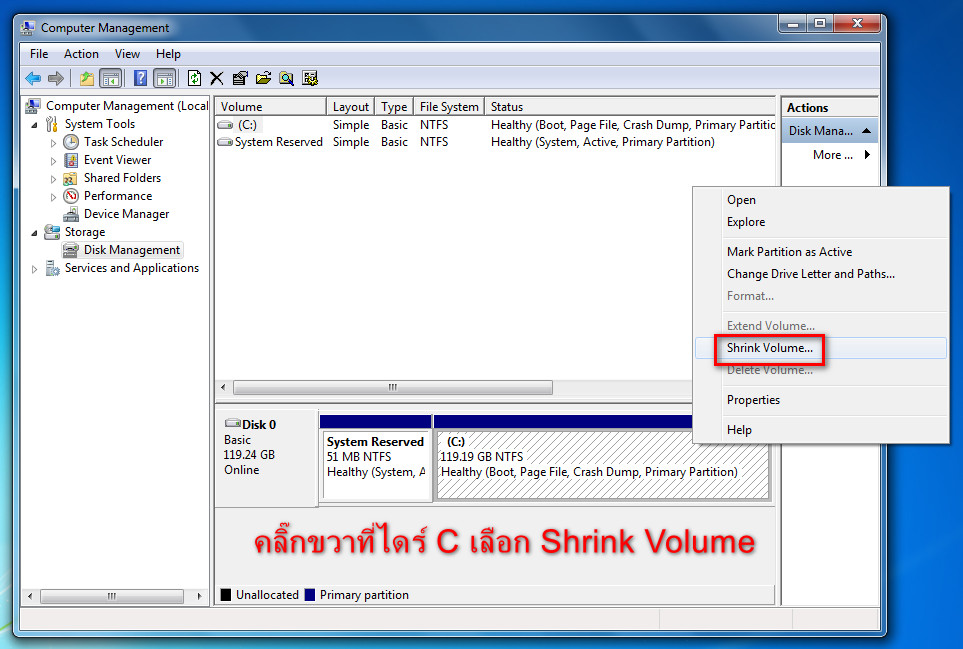The image size is (963, 649).
Task: Click the console tree scrollbar left arrow
Action: coord(30,596)
